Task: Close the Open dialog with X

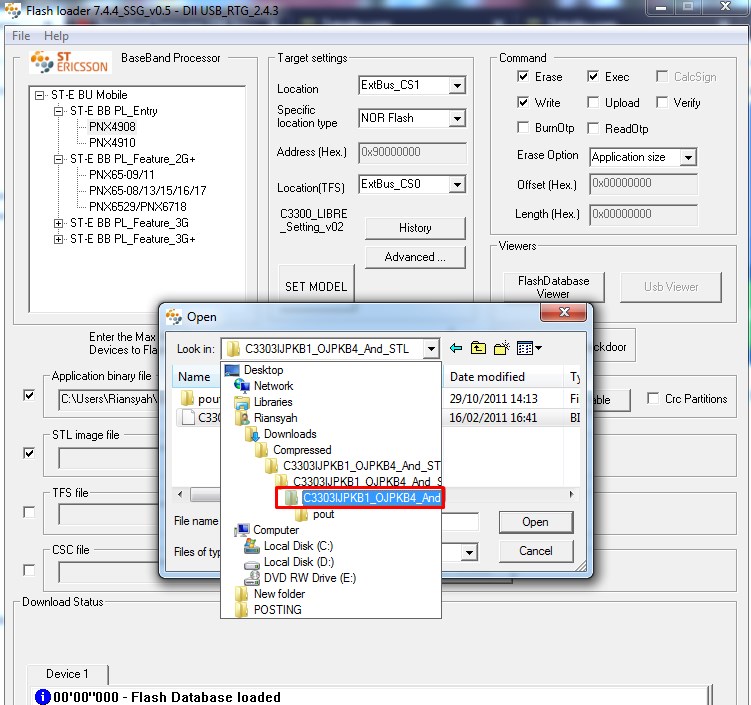Action: pos(564,312)
